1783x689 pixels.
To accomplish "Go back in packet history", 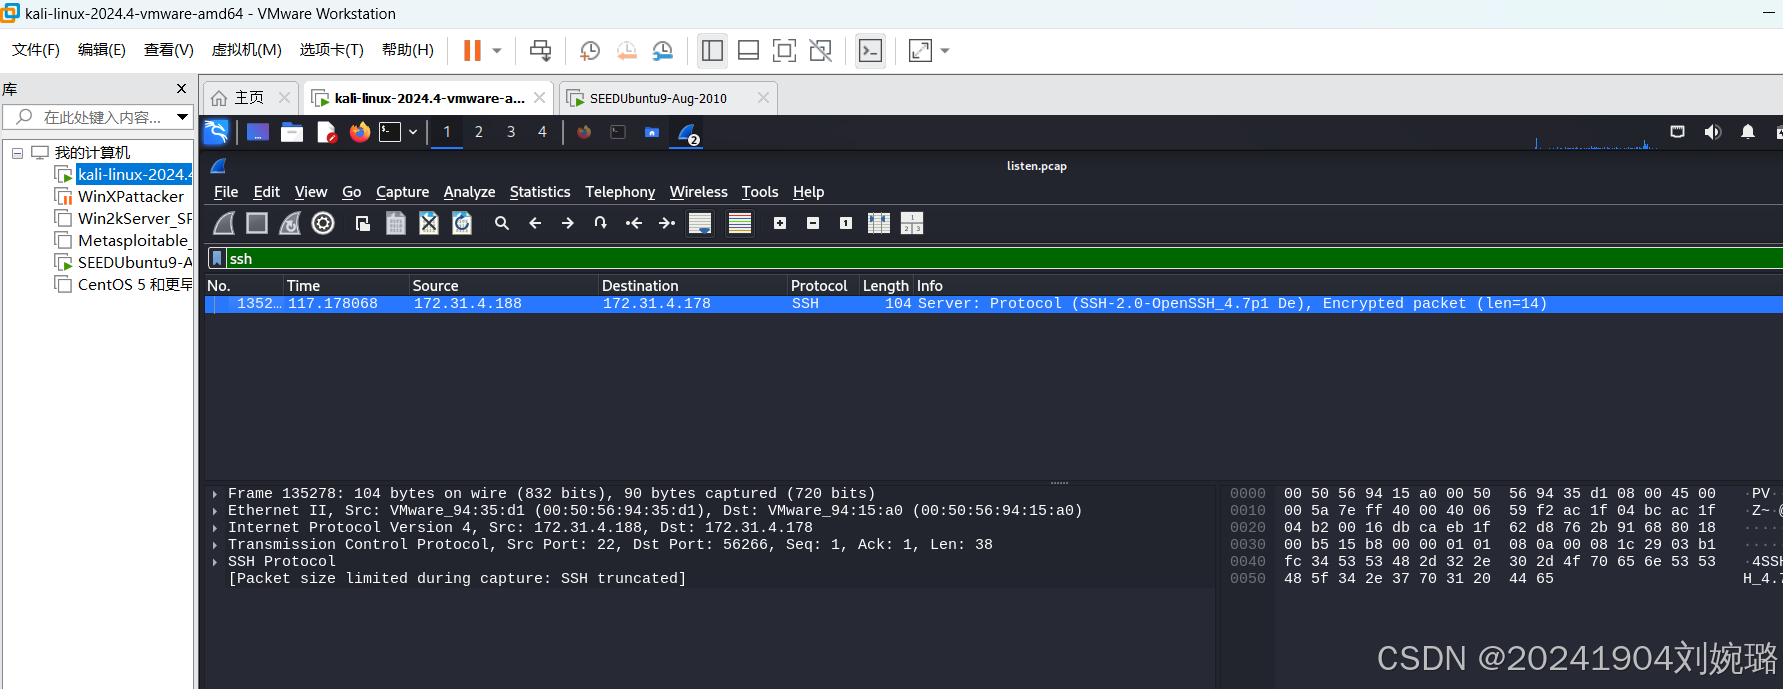I will (x=535, y=223).
